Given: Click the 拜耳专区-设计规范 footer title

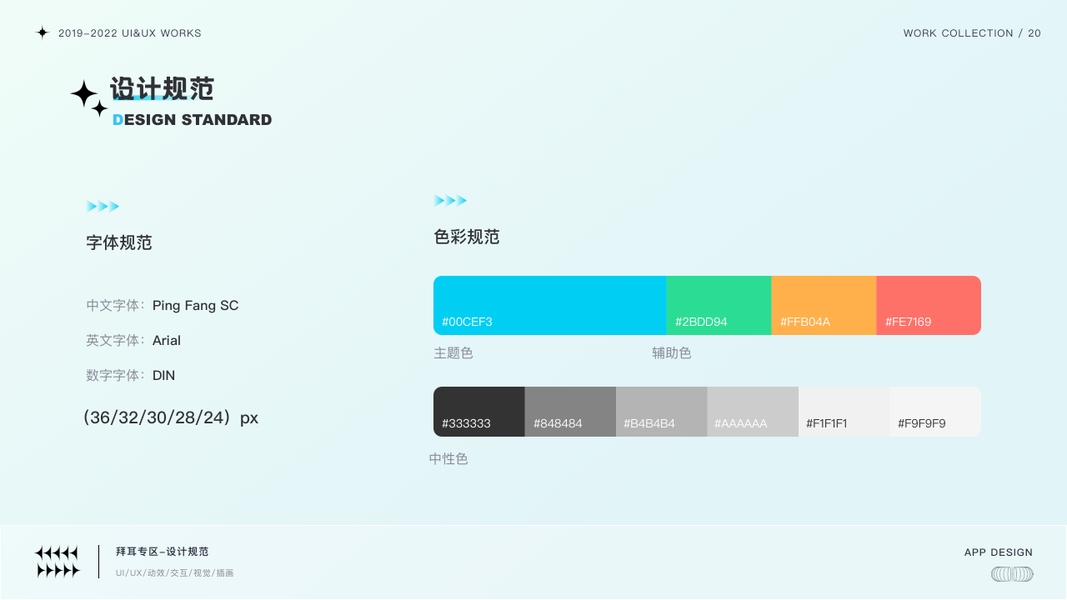Looking at the screenshot, I should [162, 552].
